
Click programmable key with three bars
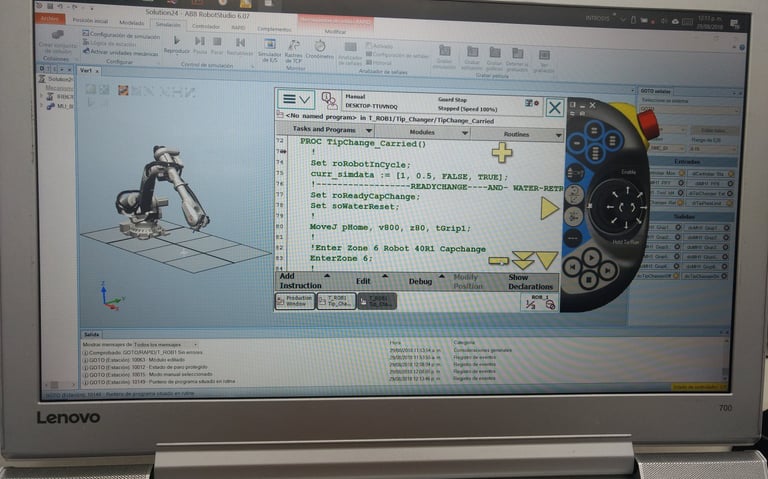click(612, 142)
